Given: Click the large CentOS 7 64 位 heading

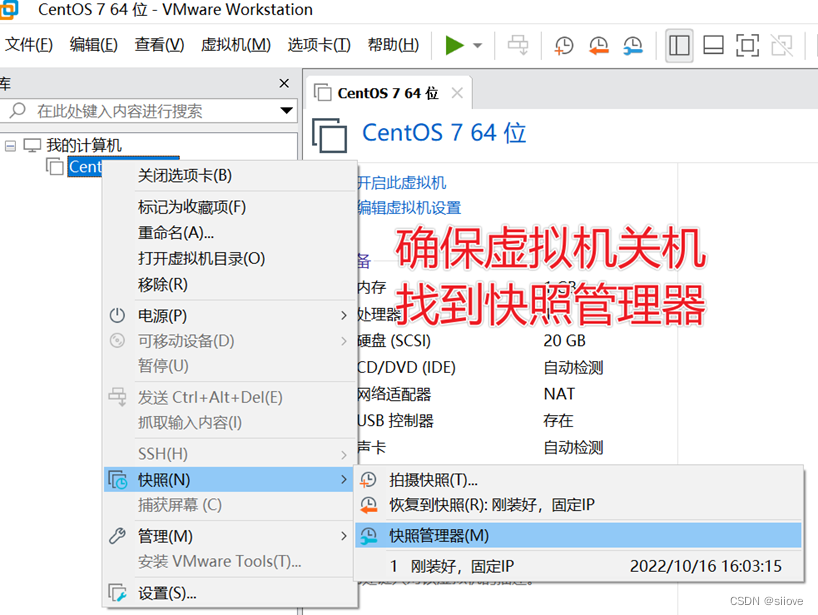Looking at the screenshot, I should 444,132.
